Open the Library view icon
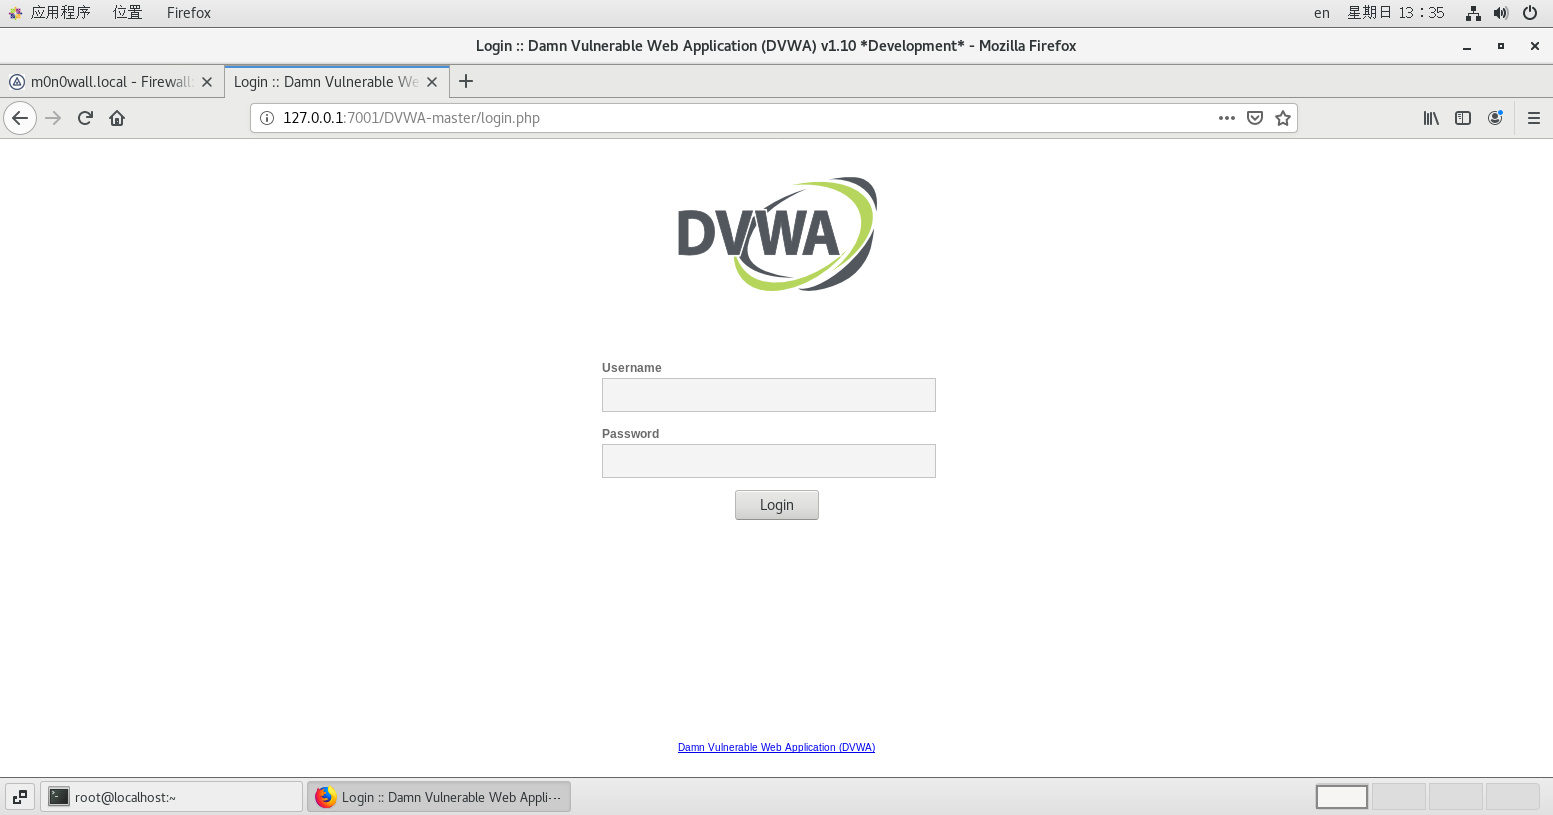Image resolution: width=1553 pixels, height=815 pixels. pyautogui.click(x=1431, y=118)
